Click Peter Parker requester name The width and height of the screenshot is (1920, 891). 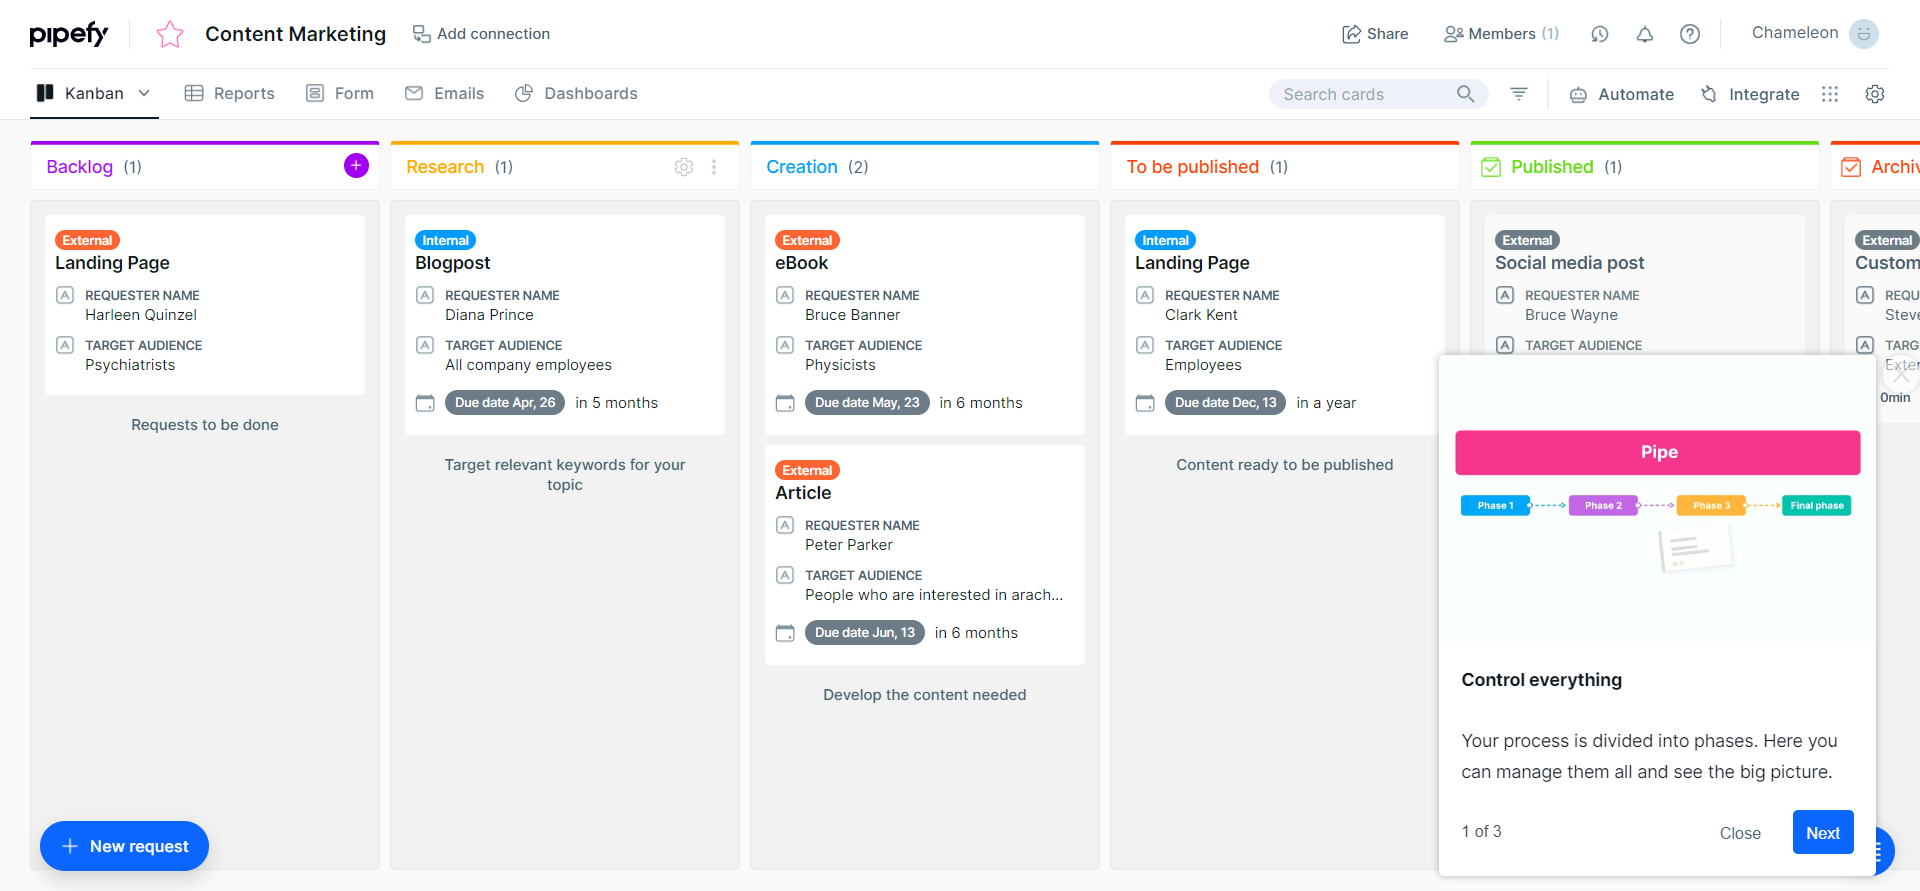pyautogui.click(x=849, y=545)
